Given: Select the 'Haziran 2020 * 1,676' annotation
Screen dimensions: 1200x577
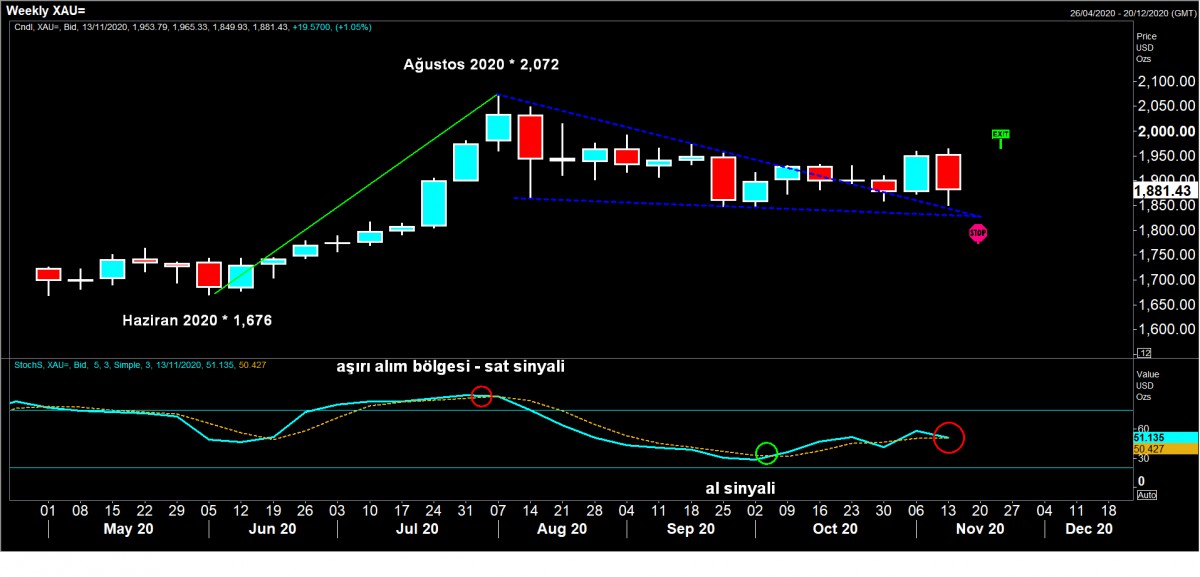Looking at the screenshot, I should point(197,320).
